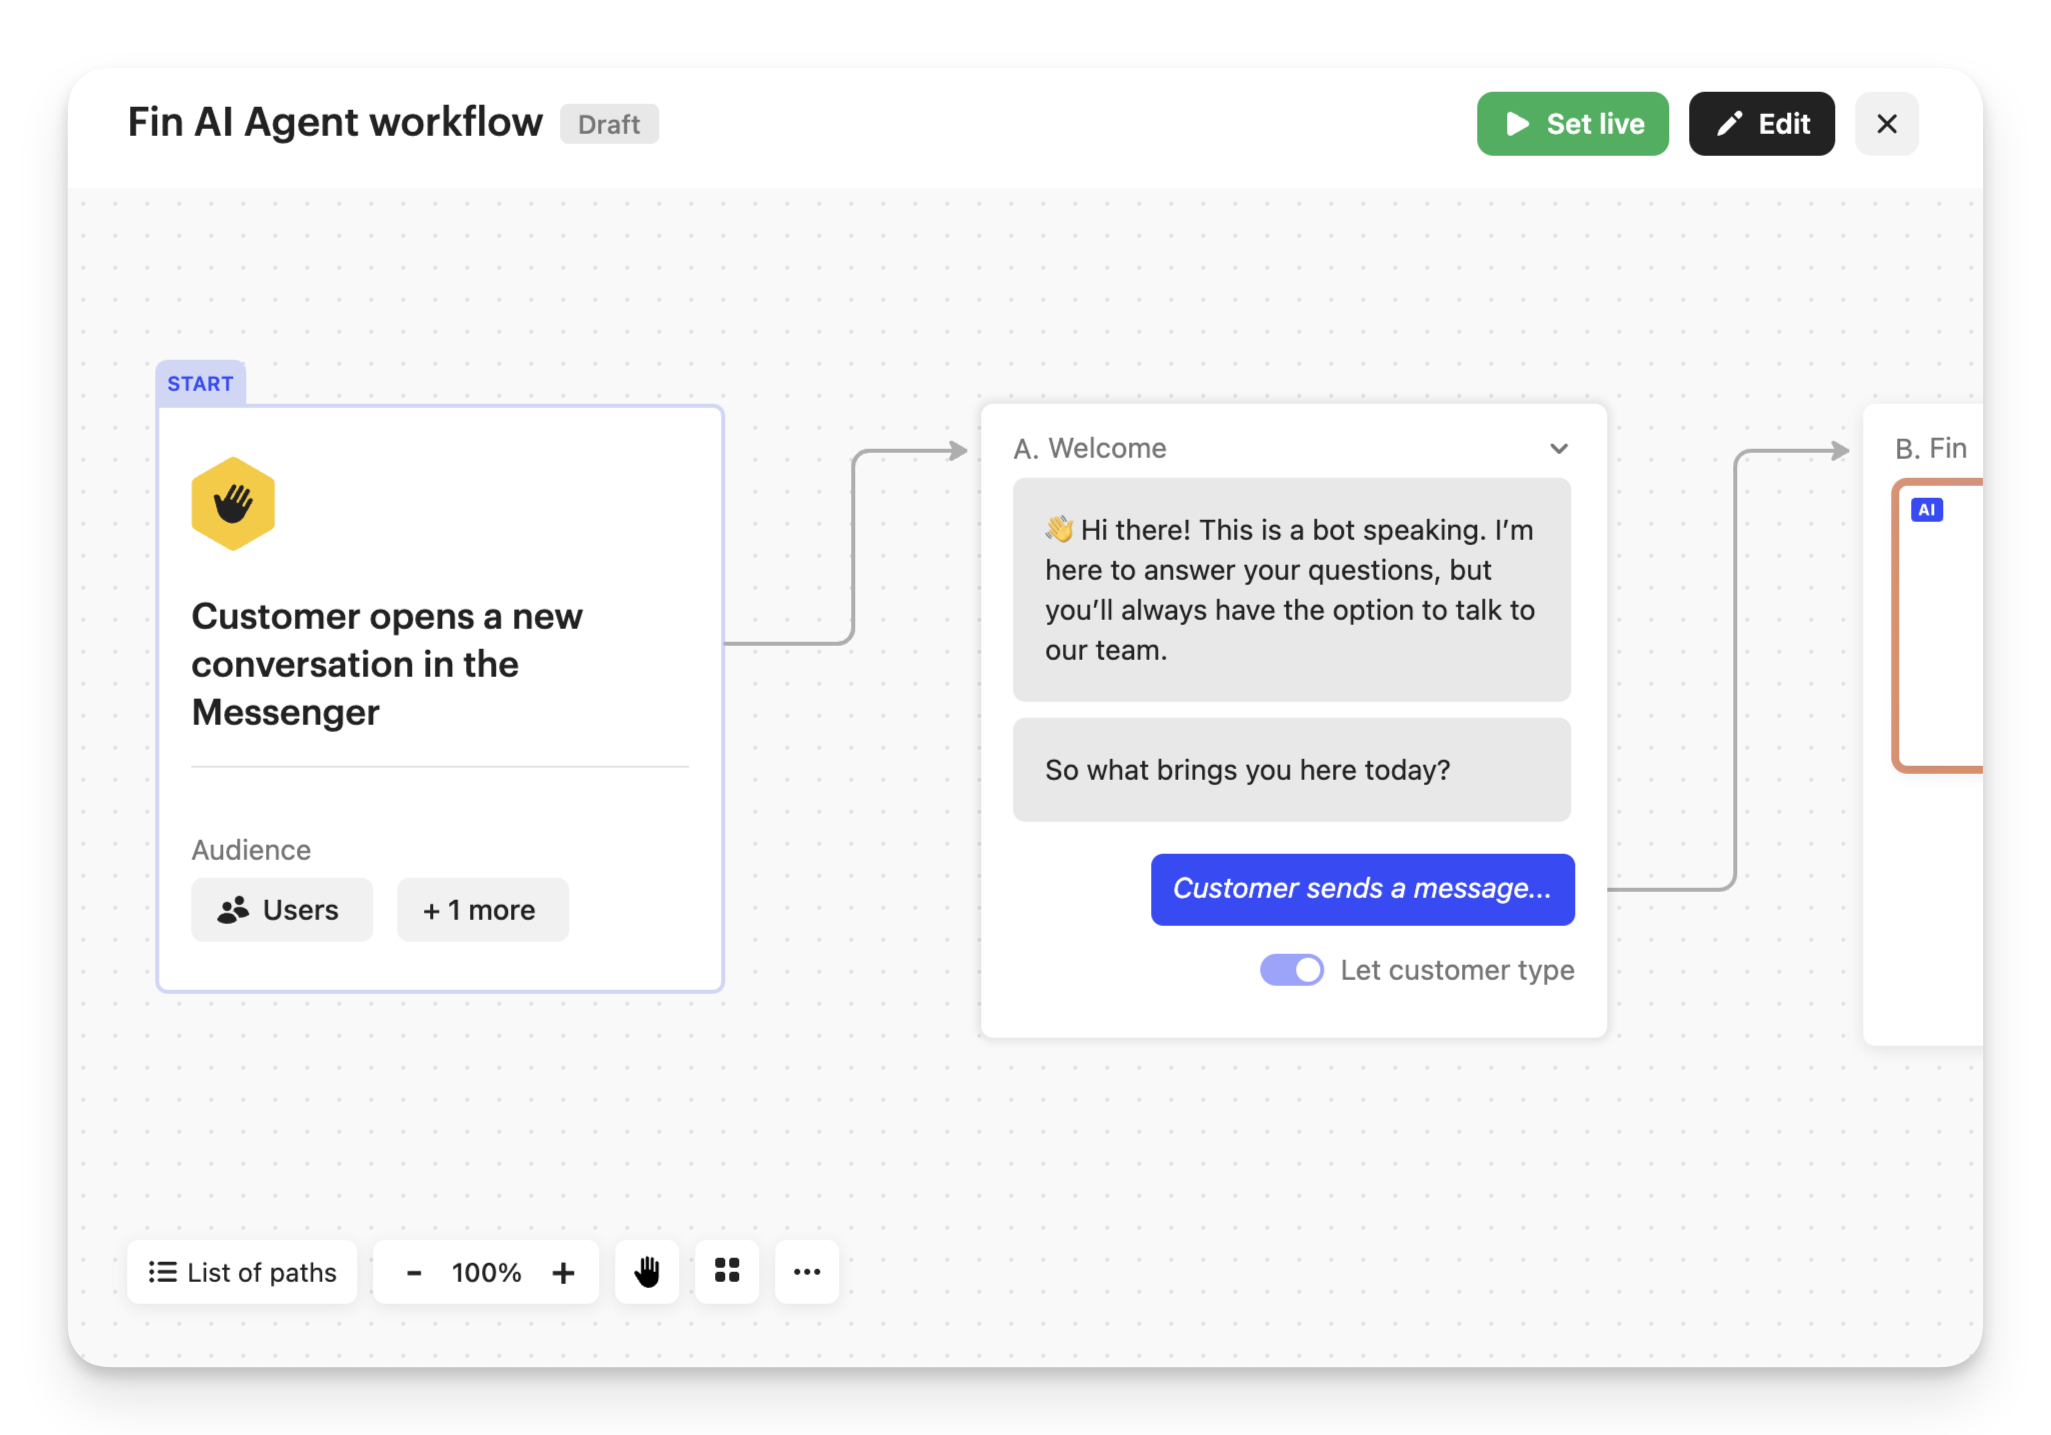
Task: Open the workflow with Edit button
Action: [x=1761, y=124]
